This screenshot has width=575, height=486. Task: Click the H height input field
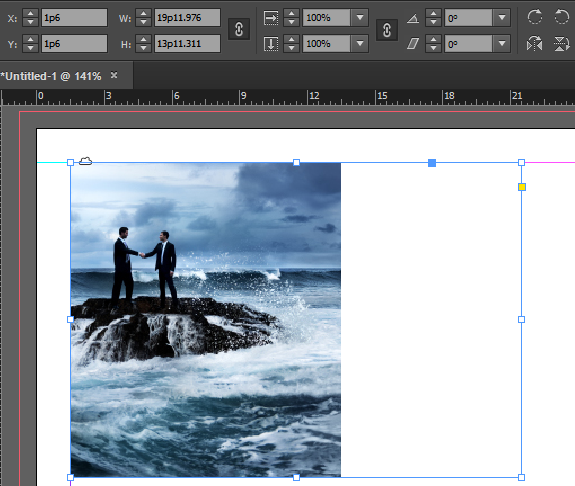(x=187, y=44)
